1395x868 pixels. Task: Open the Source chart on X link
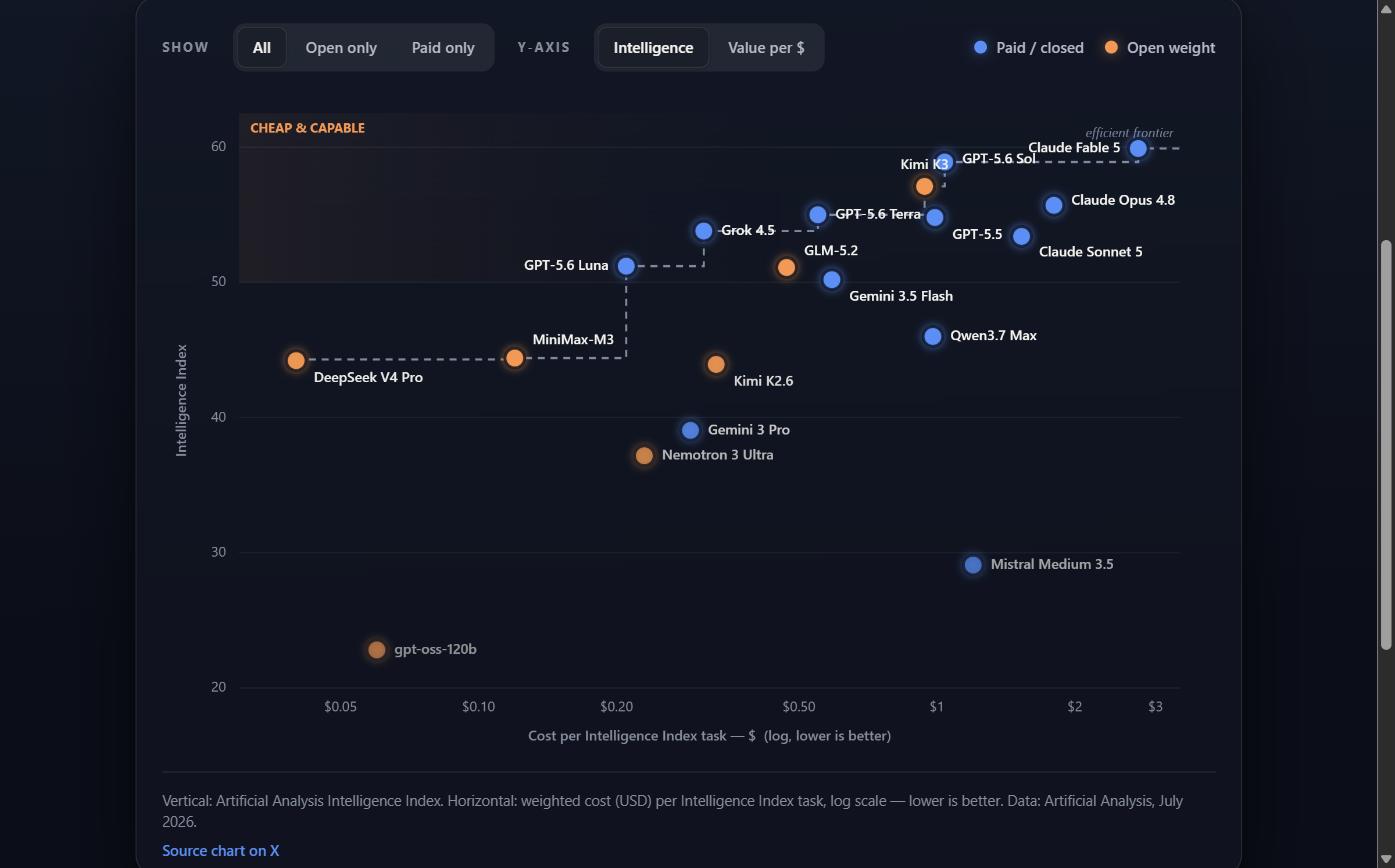tap(221, 850)
